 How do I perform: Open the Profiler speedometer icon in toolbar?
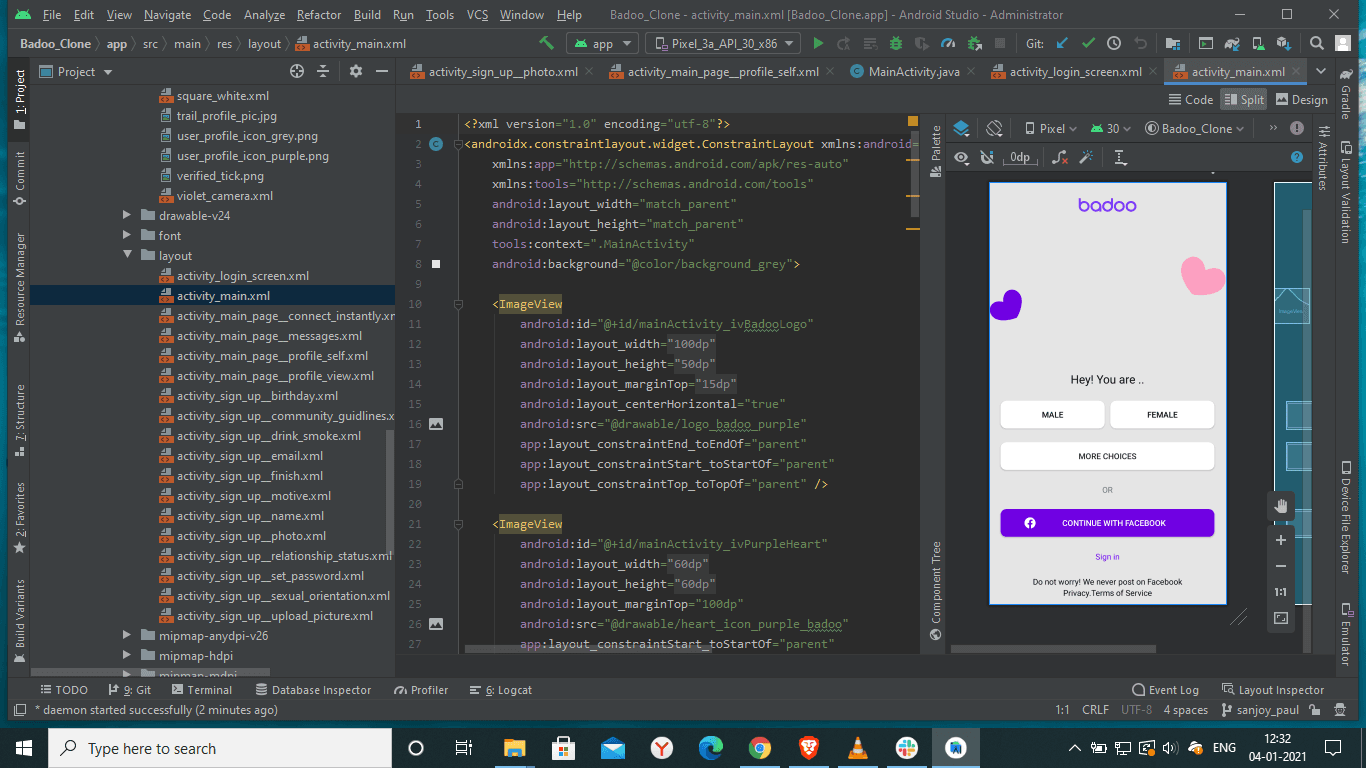[x=947, y=44]
